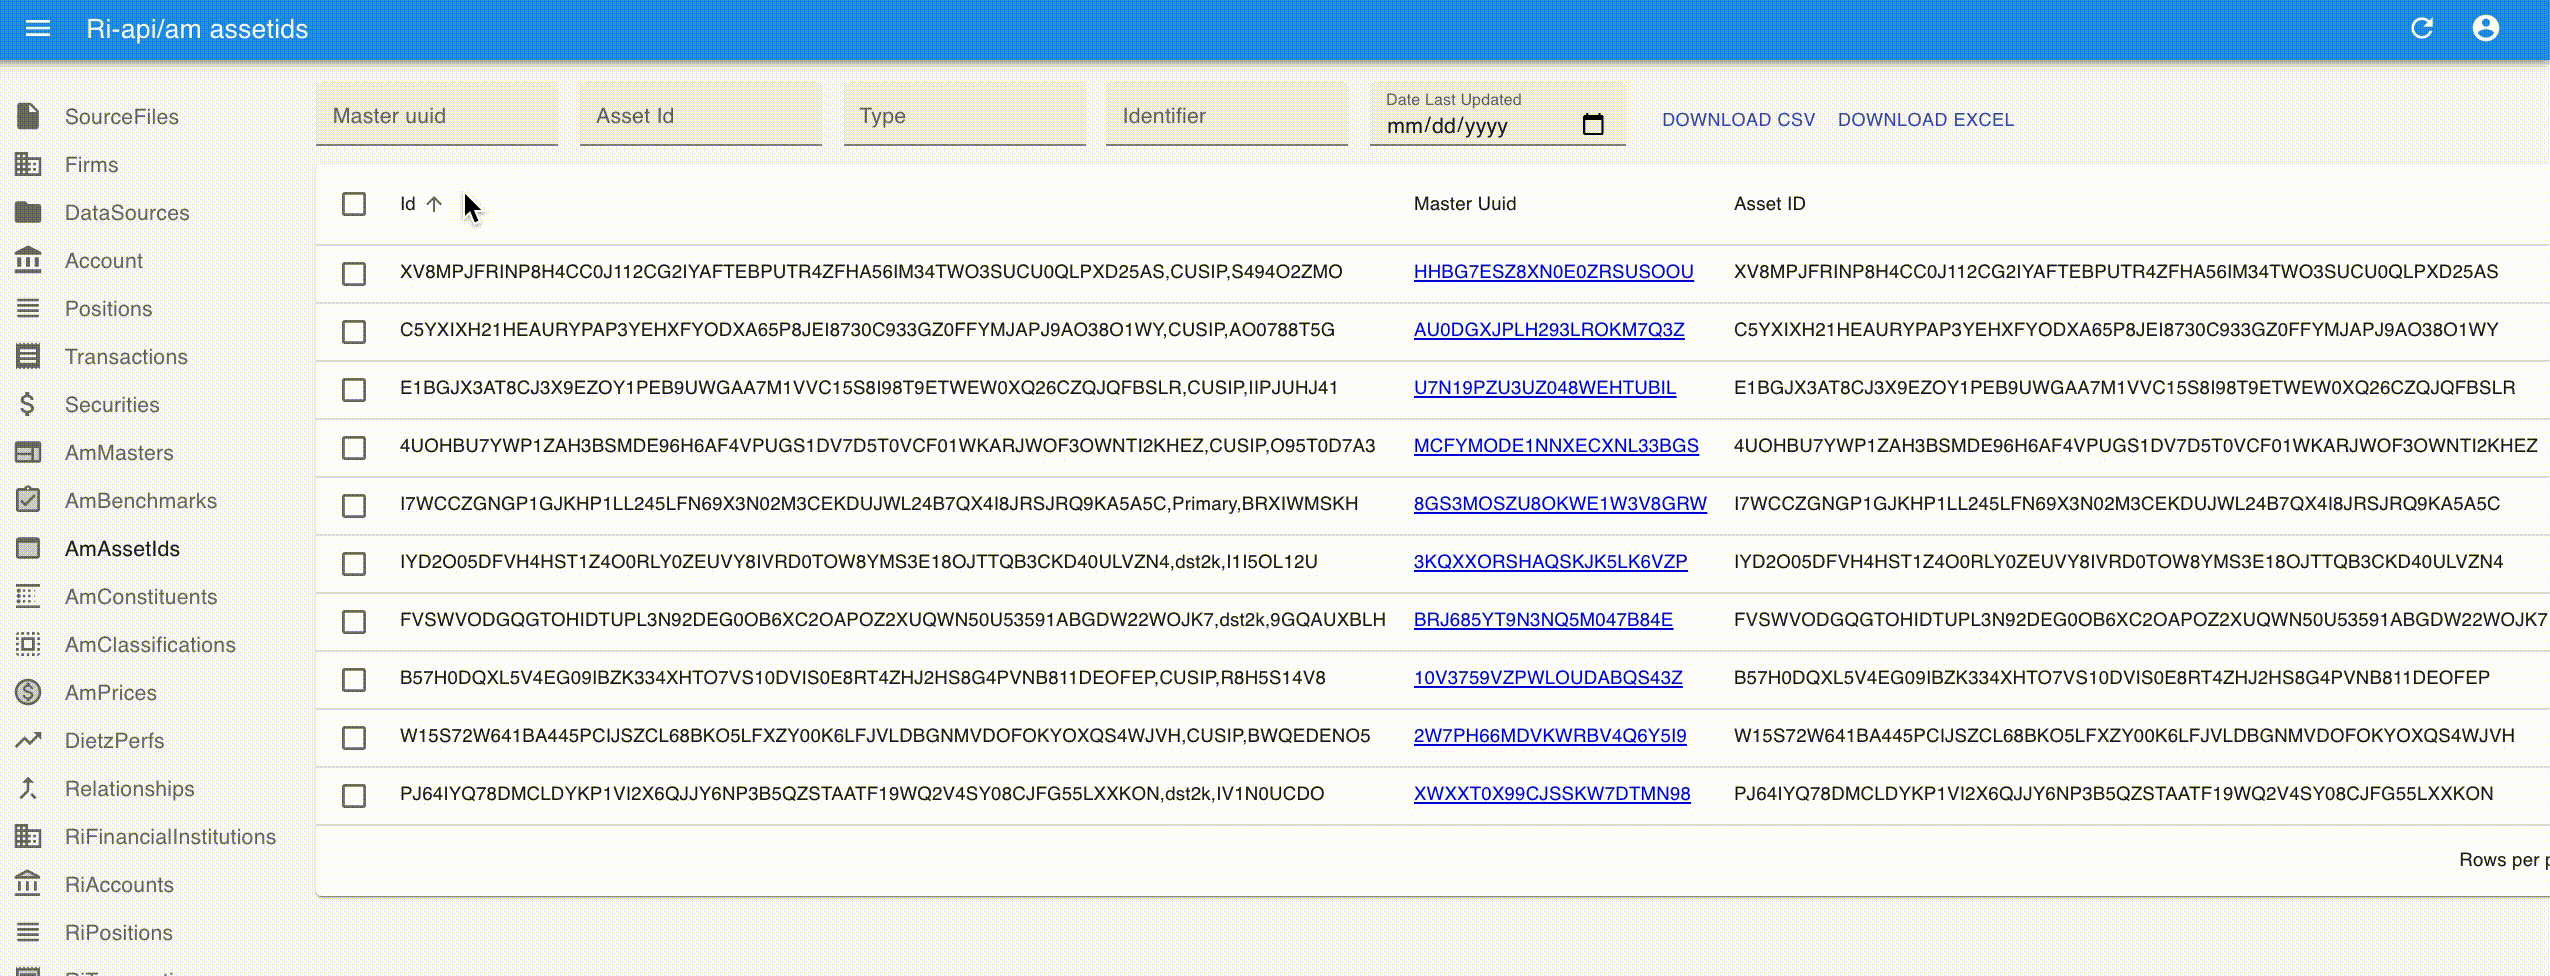Check the row starting with E1BGJX3AT8CJ3X9
Image resolution: width=2550 pixels, height=976 pixels.
tap(354, 389)
